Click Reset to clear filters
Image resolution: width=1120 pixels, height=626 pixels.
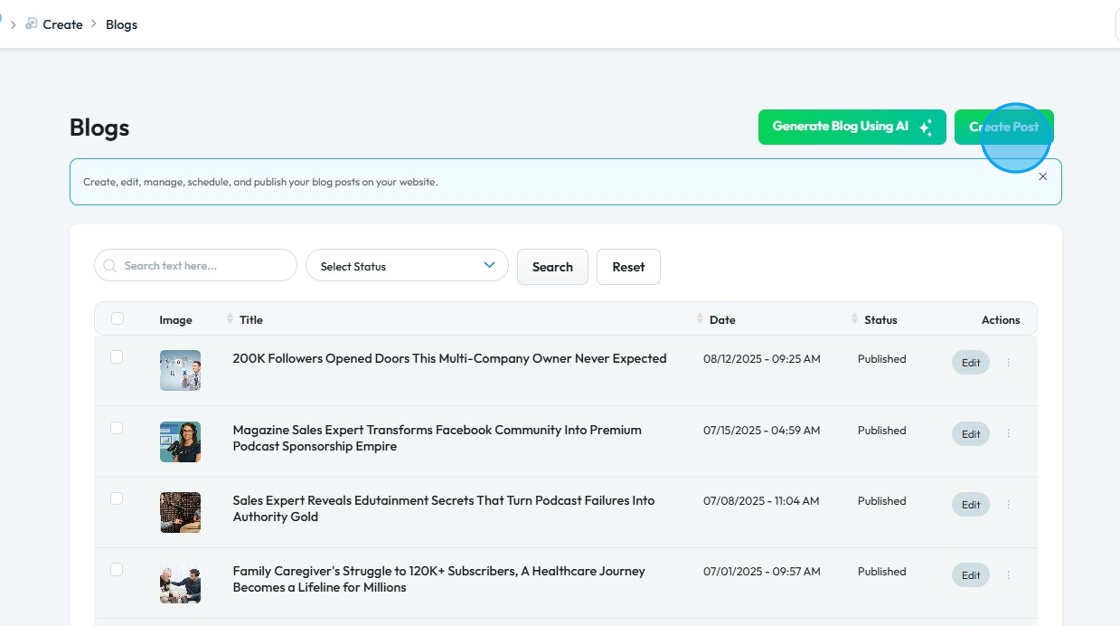point(628,267)
